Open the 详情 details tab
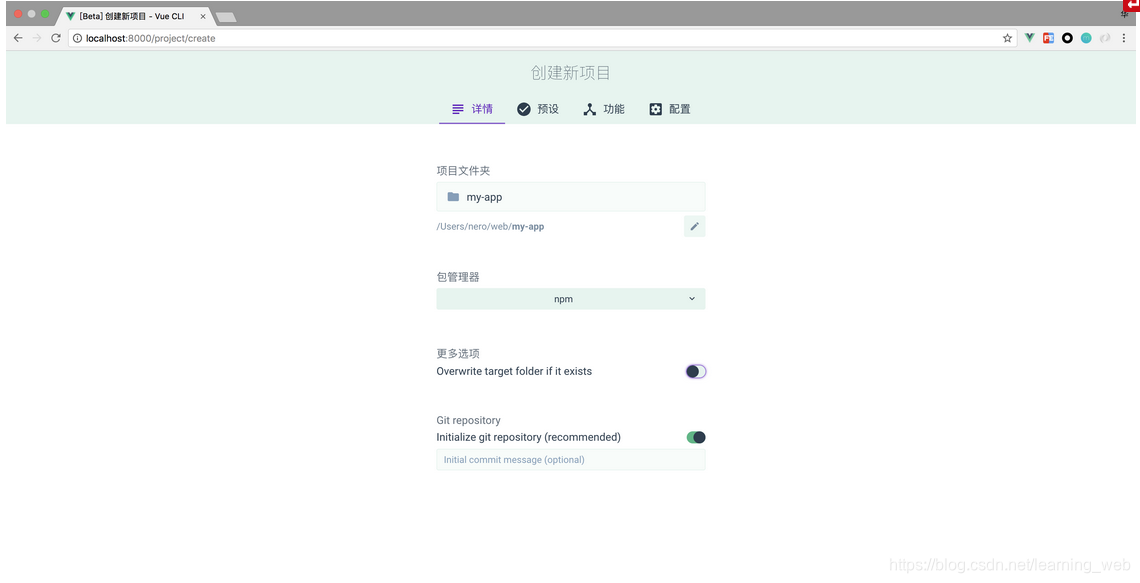The image size is (1140, 583). (472, 109)
